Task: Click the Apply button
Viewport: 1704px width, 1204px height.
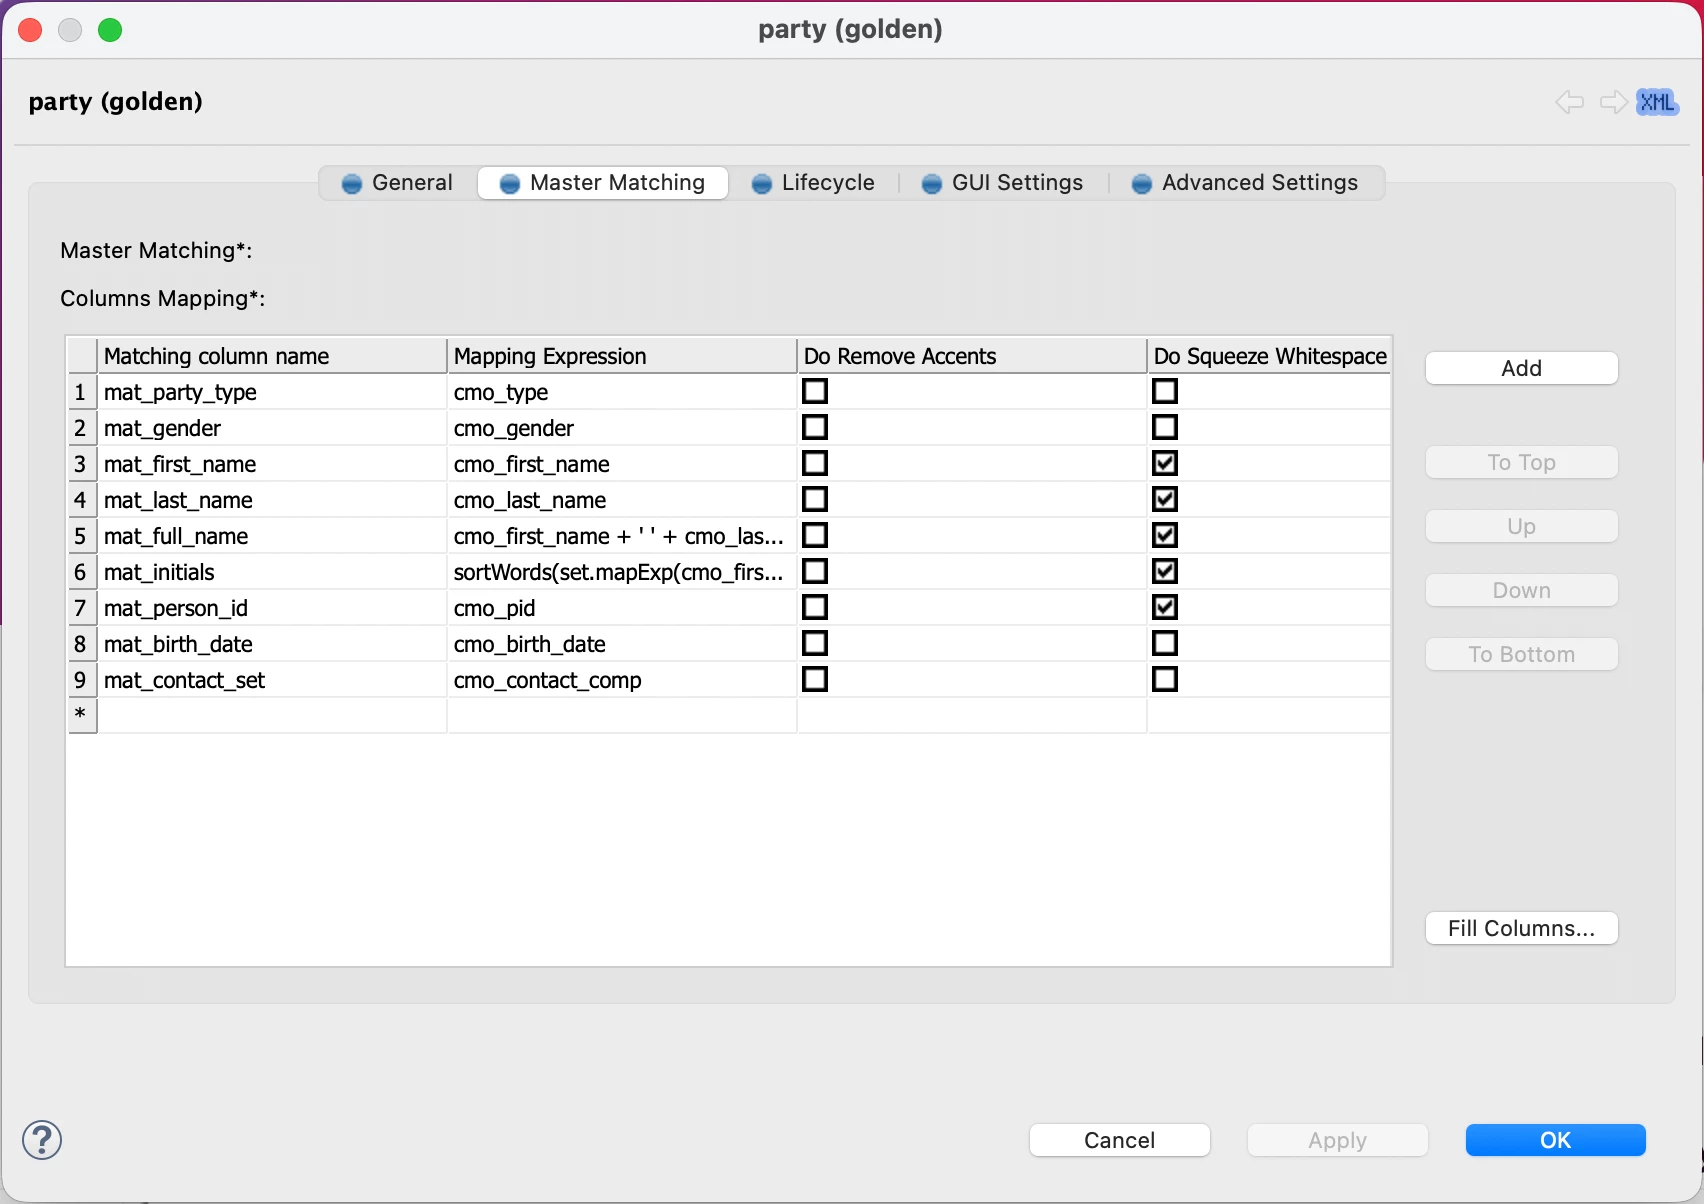Action: pos(1338,1140)
